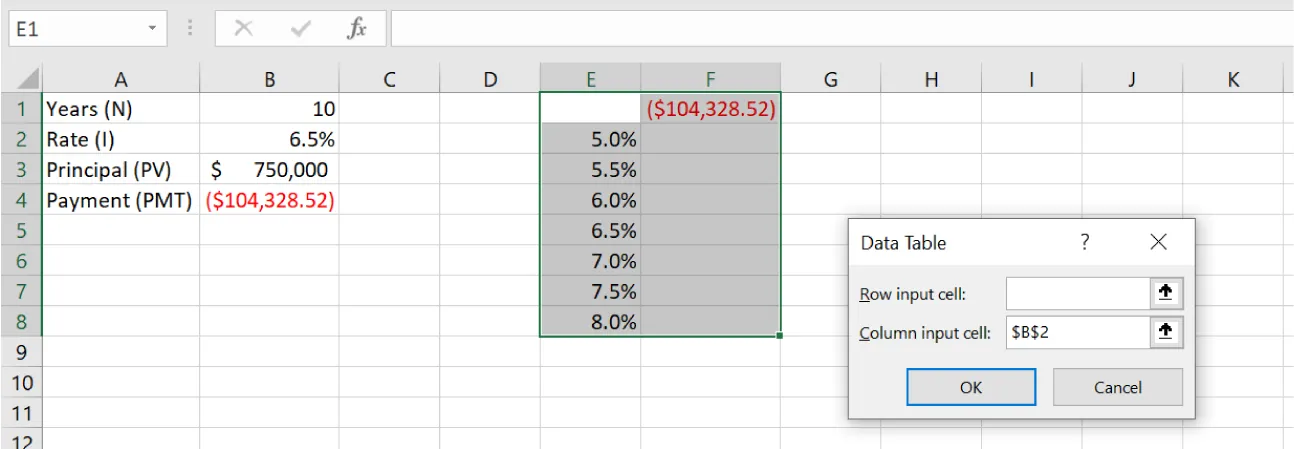1294x449 pixels.
Task: Click the formula bar Cancel X icon
Action: (243, 29)
